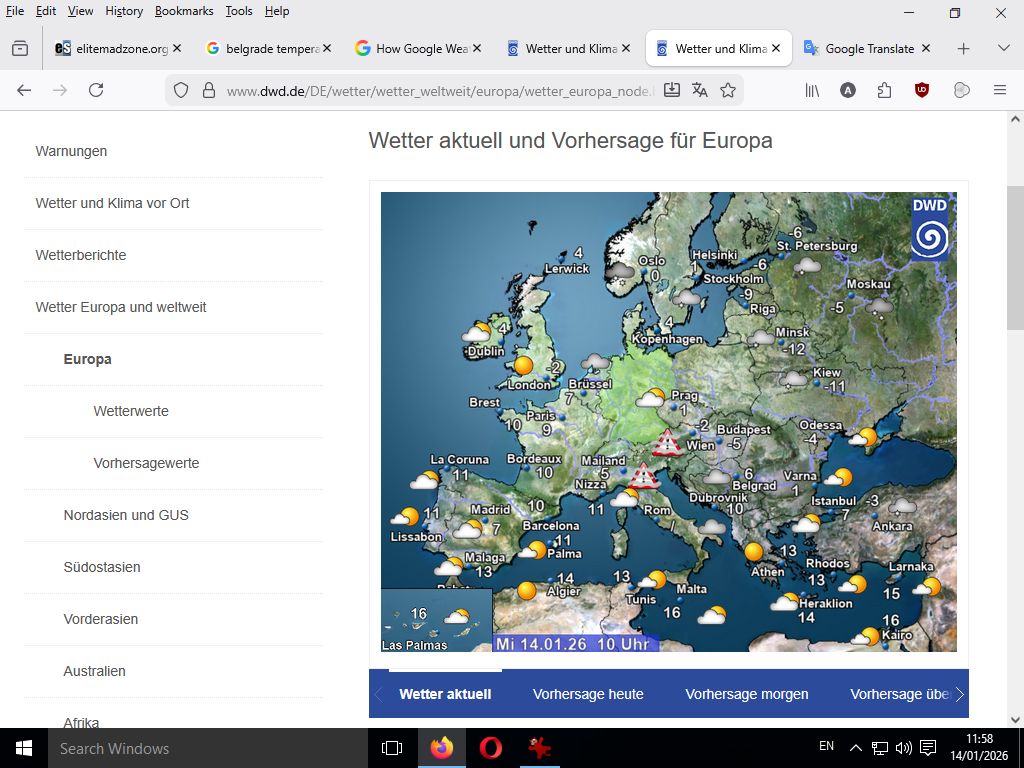Open the Firefox hamburger application menu

[x=999, y=90]
